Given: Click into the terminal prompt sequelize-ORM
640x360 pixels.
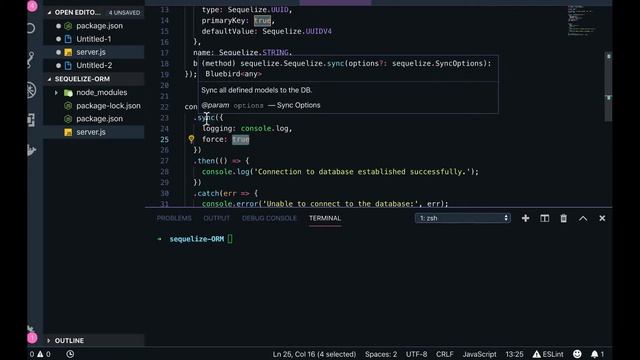Looking at the screenshot, I should 196,239.
